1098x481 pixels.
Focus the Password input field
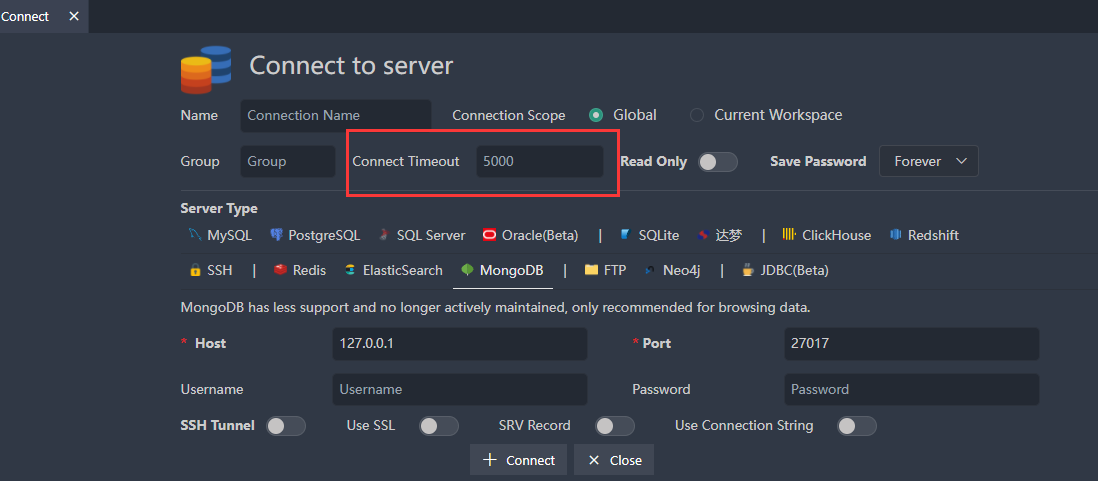pyautogui.click(x=912, y=389)
